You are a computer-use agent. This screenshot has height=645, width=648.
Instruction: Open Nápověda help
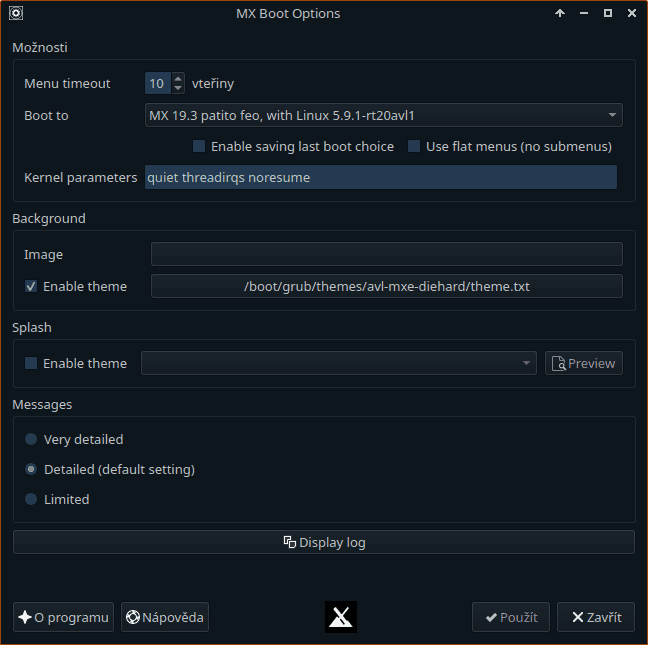pos(165,617)
